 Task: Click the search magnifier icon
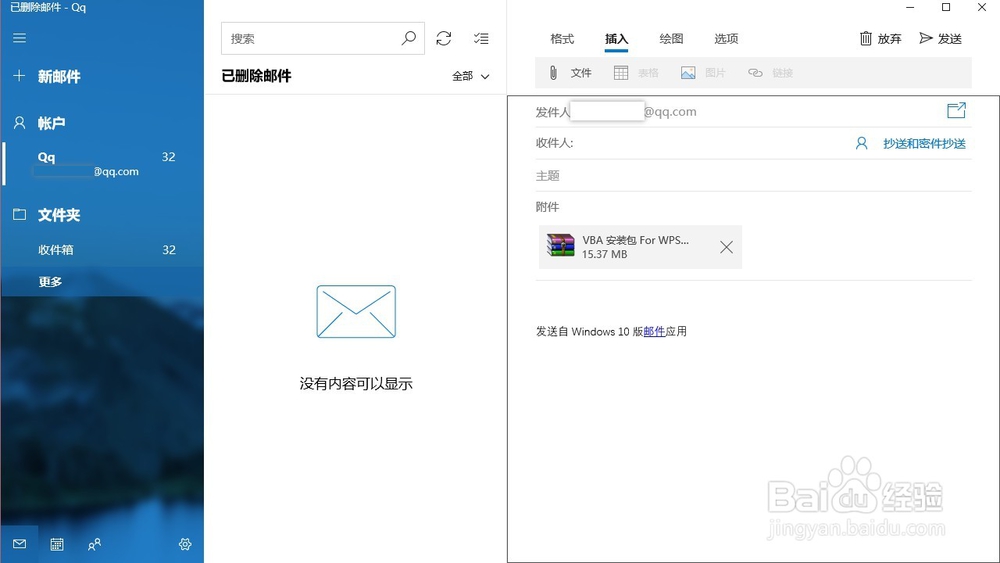[x=409, y=38]
